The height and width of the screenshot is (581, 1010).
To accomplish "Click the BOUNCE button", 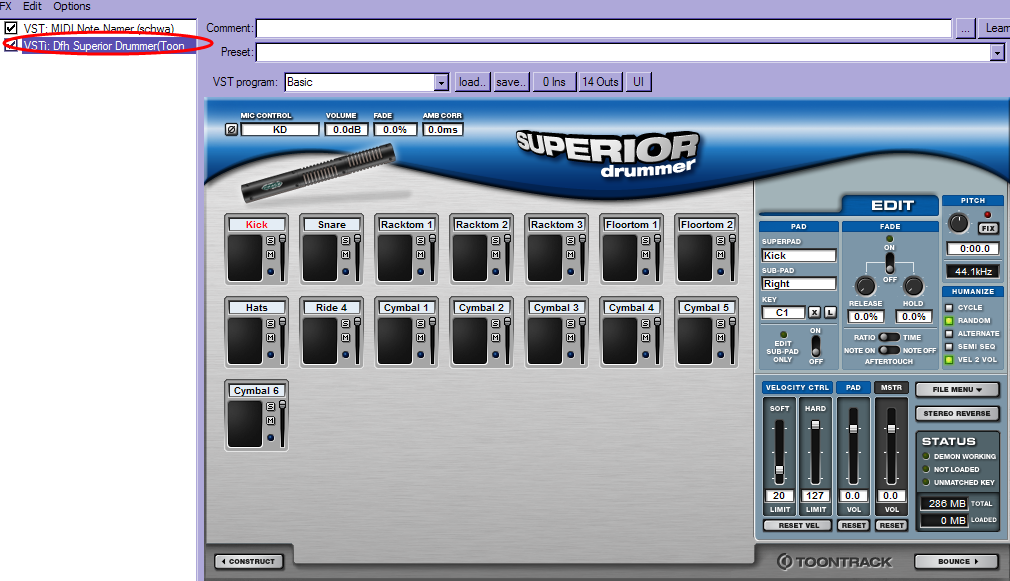I will 957,562.
